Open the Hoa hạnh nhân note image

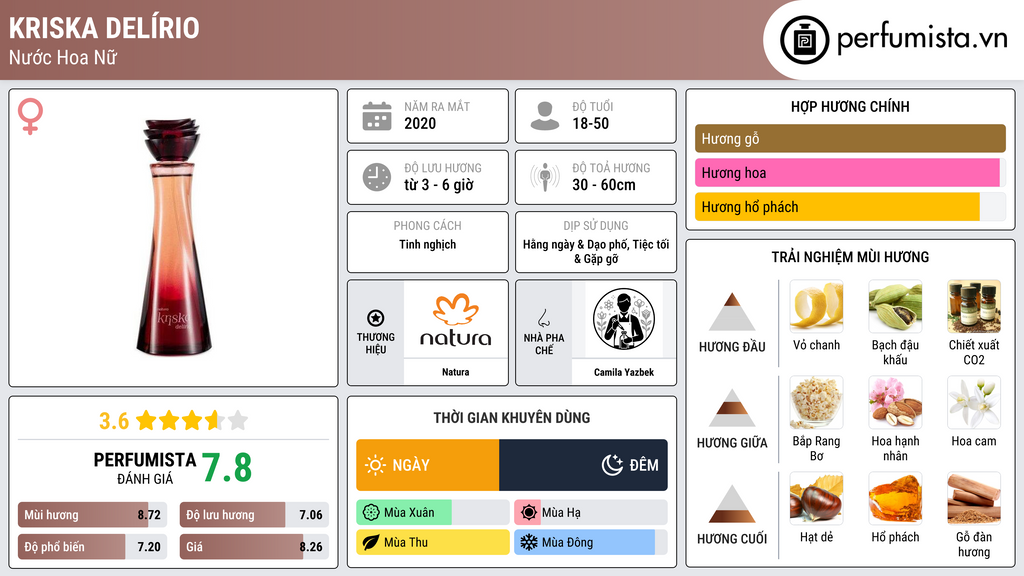[x=895, y=402]
